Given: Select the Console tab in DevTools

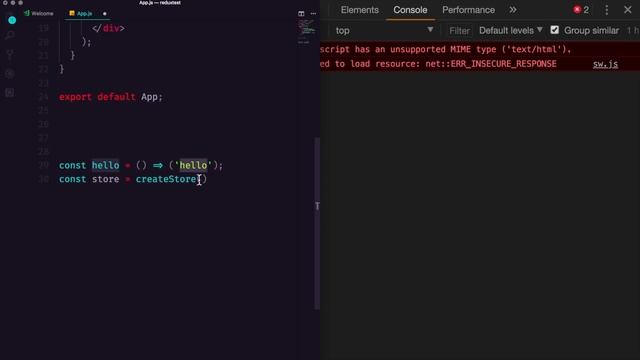Looking at the screenshot, I should (410, 10).
